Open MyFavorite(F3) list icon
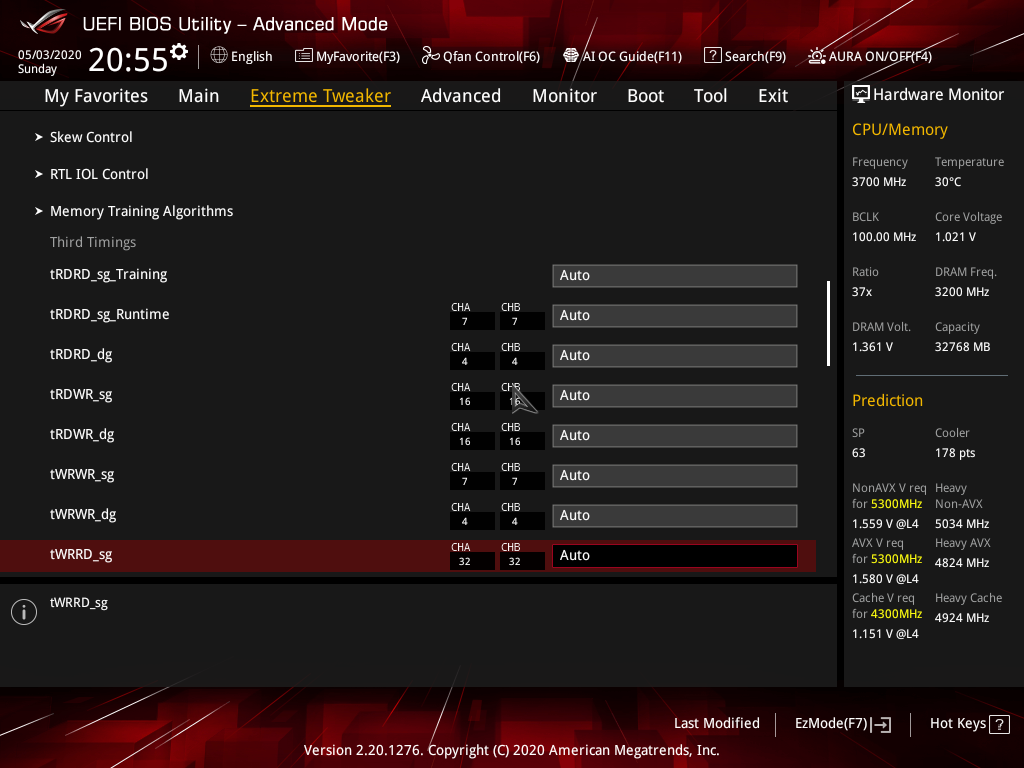 (x=303, y=56)
